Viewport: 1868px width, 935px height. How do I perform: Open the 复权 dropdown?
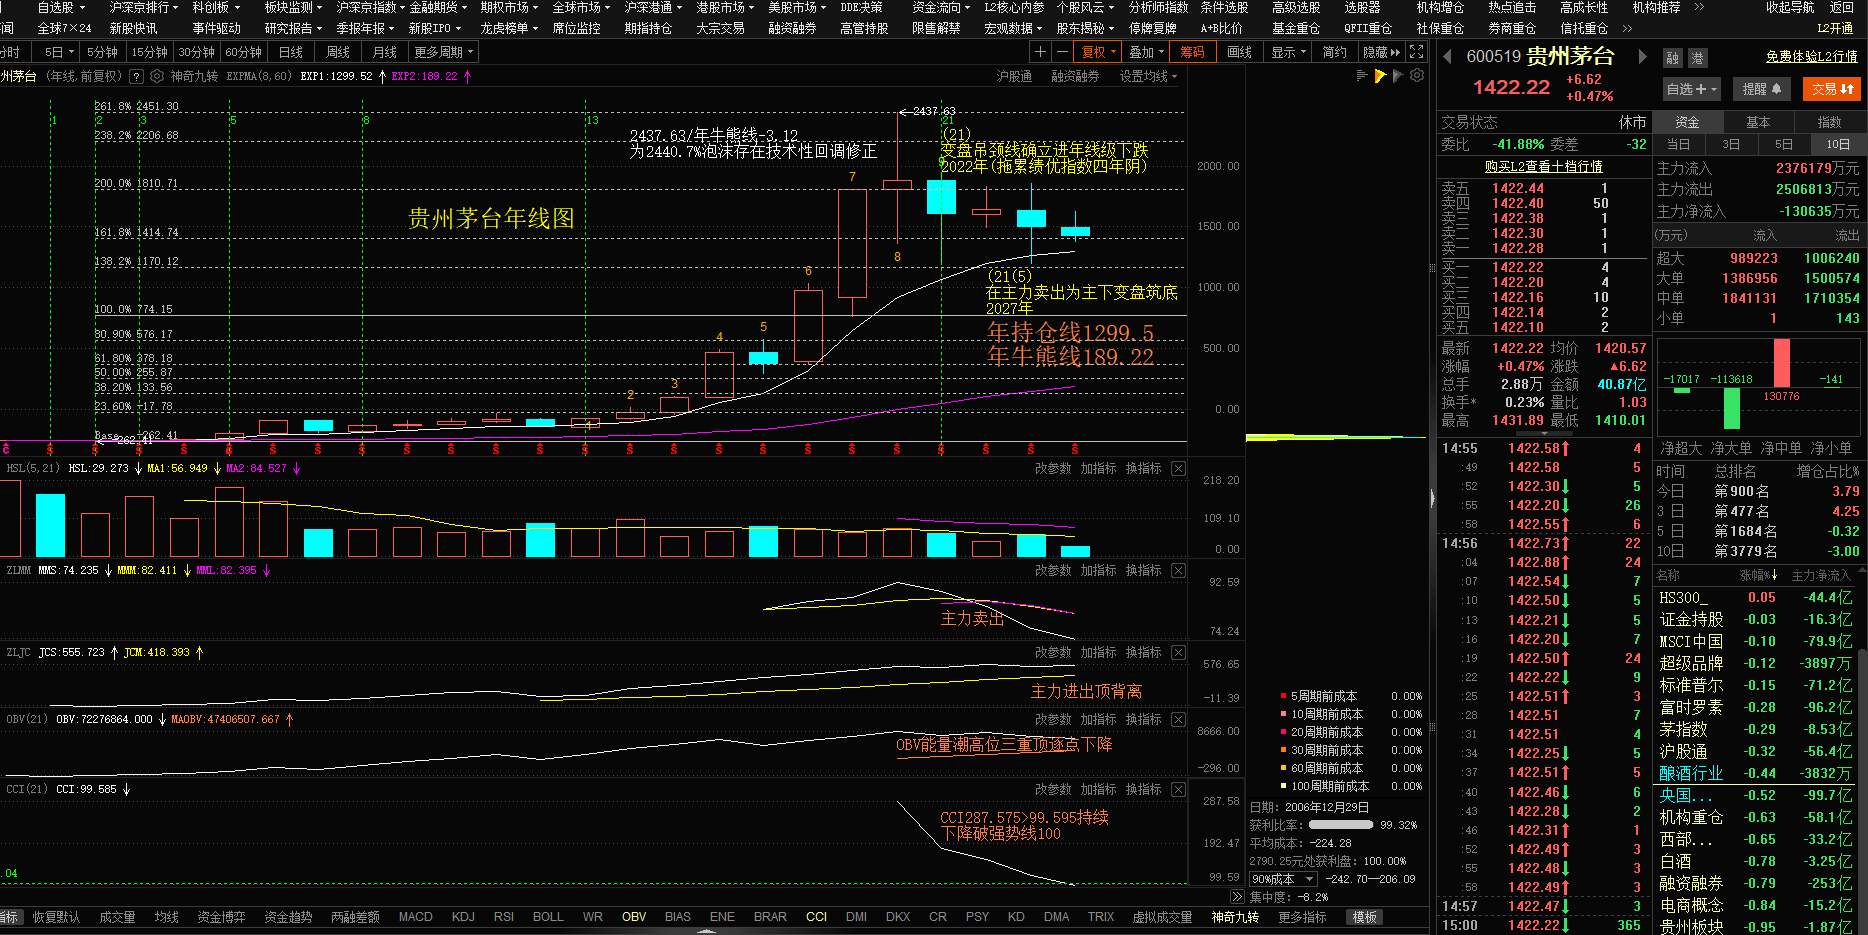tap(1099, 52)
